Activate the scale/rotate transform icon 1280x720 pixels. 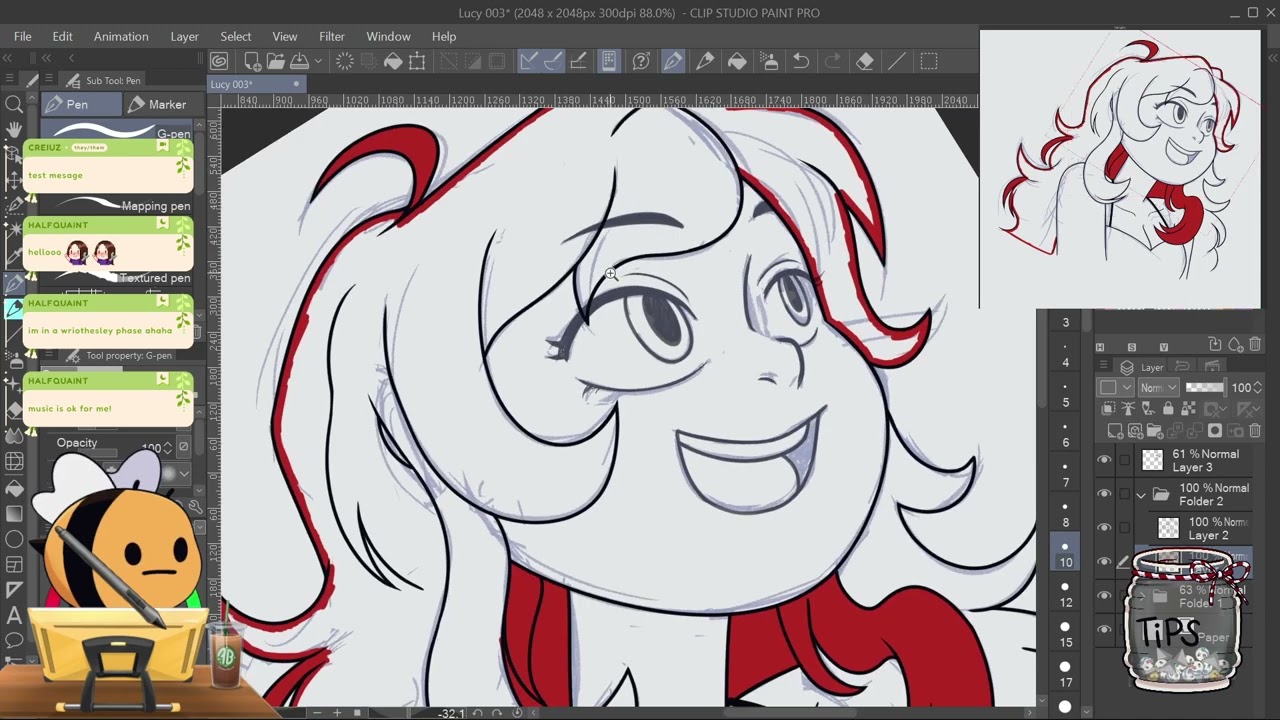coord(417,61)
